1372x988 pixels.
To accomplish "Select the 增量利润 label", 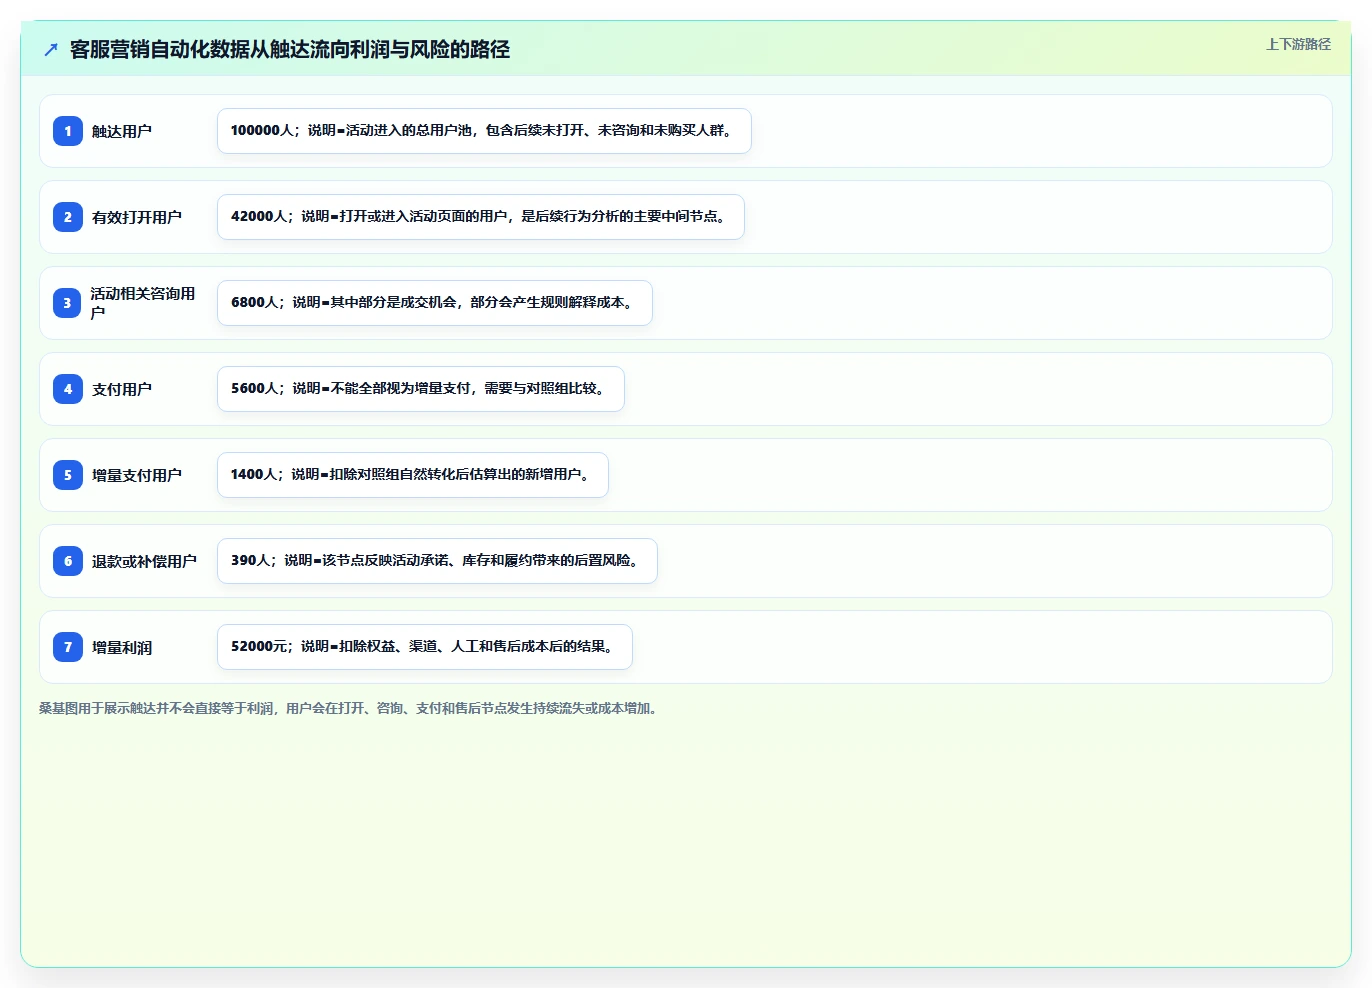I will click(122, 647).
